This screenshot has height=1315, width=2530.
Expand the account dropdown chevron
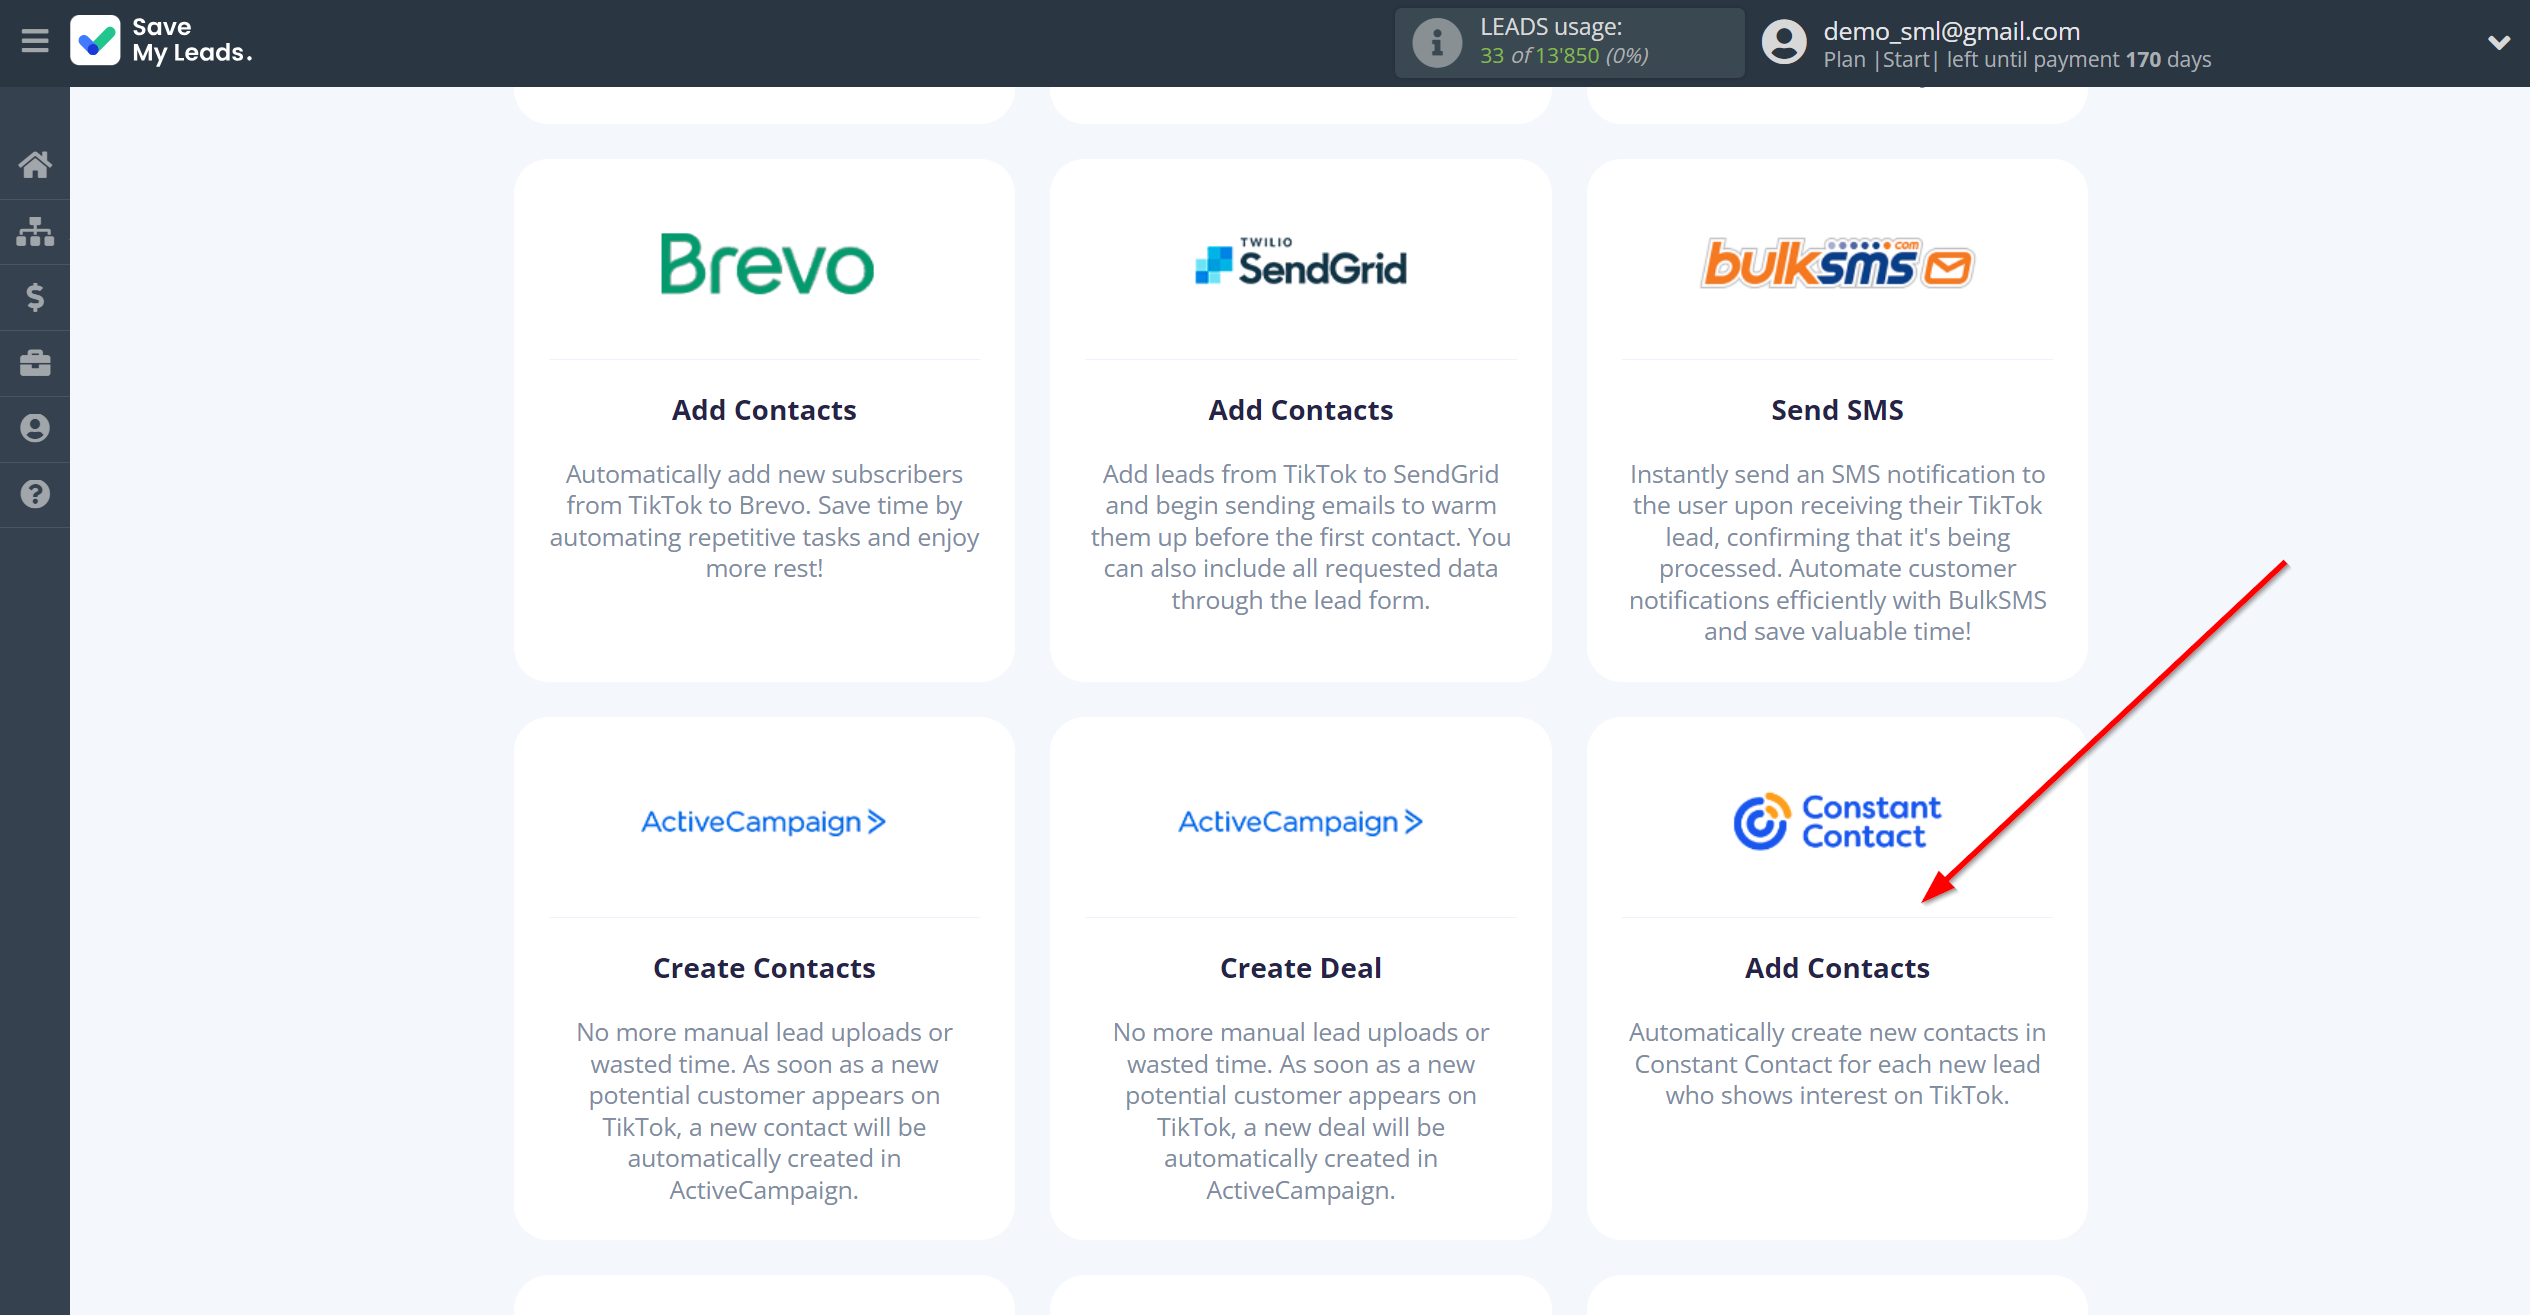tap(2498, 43)
